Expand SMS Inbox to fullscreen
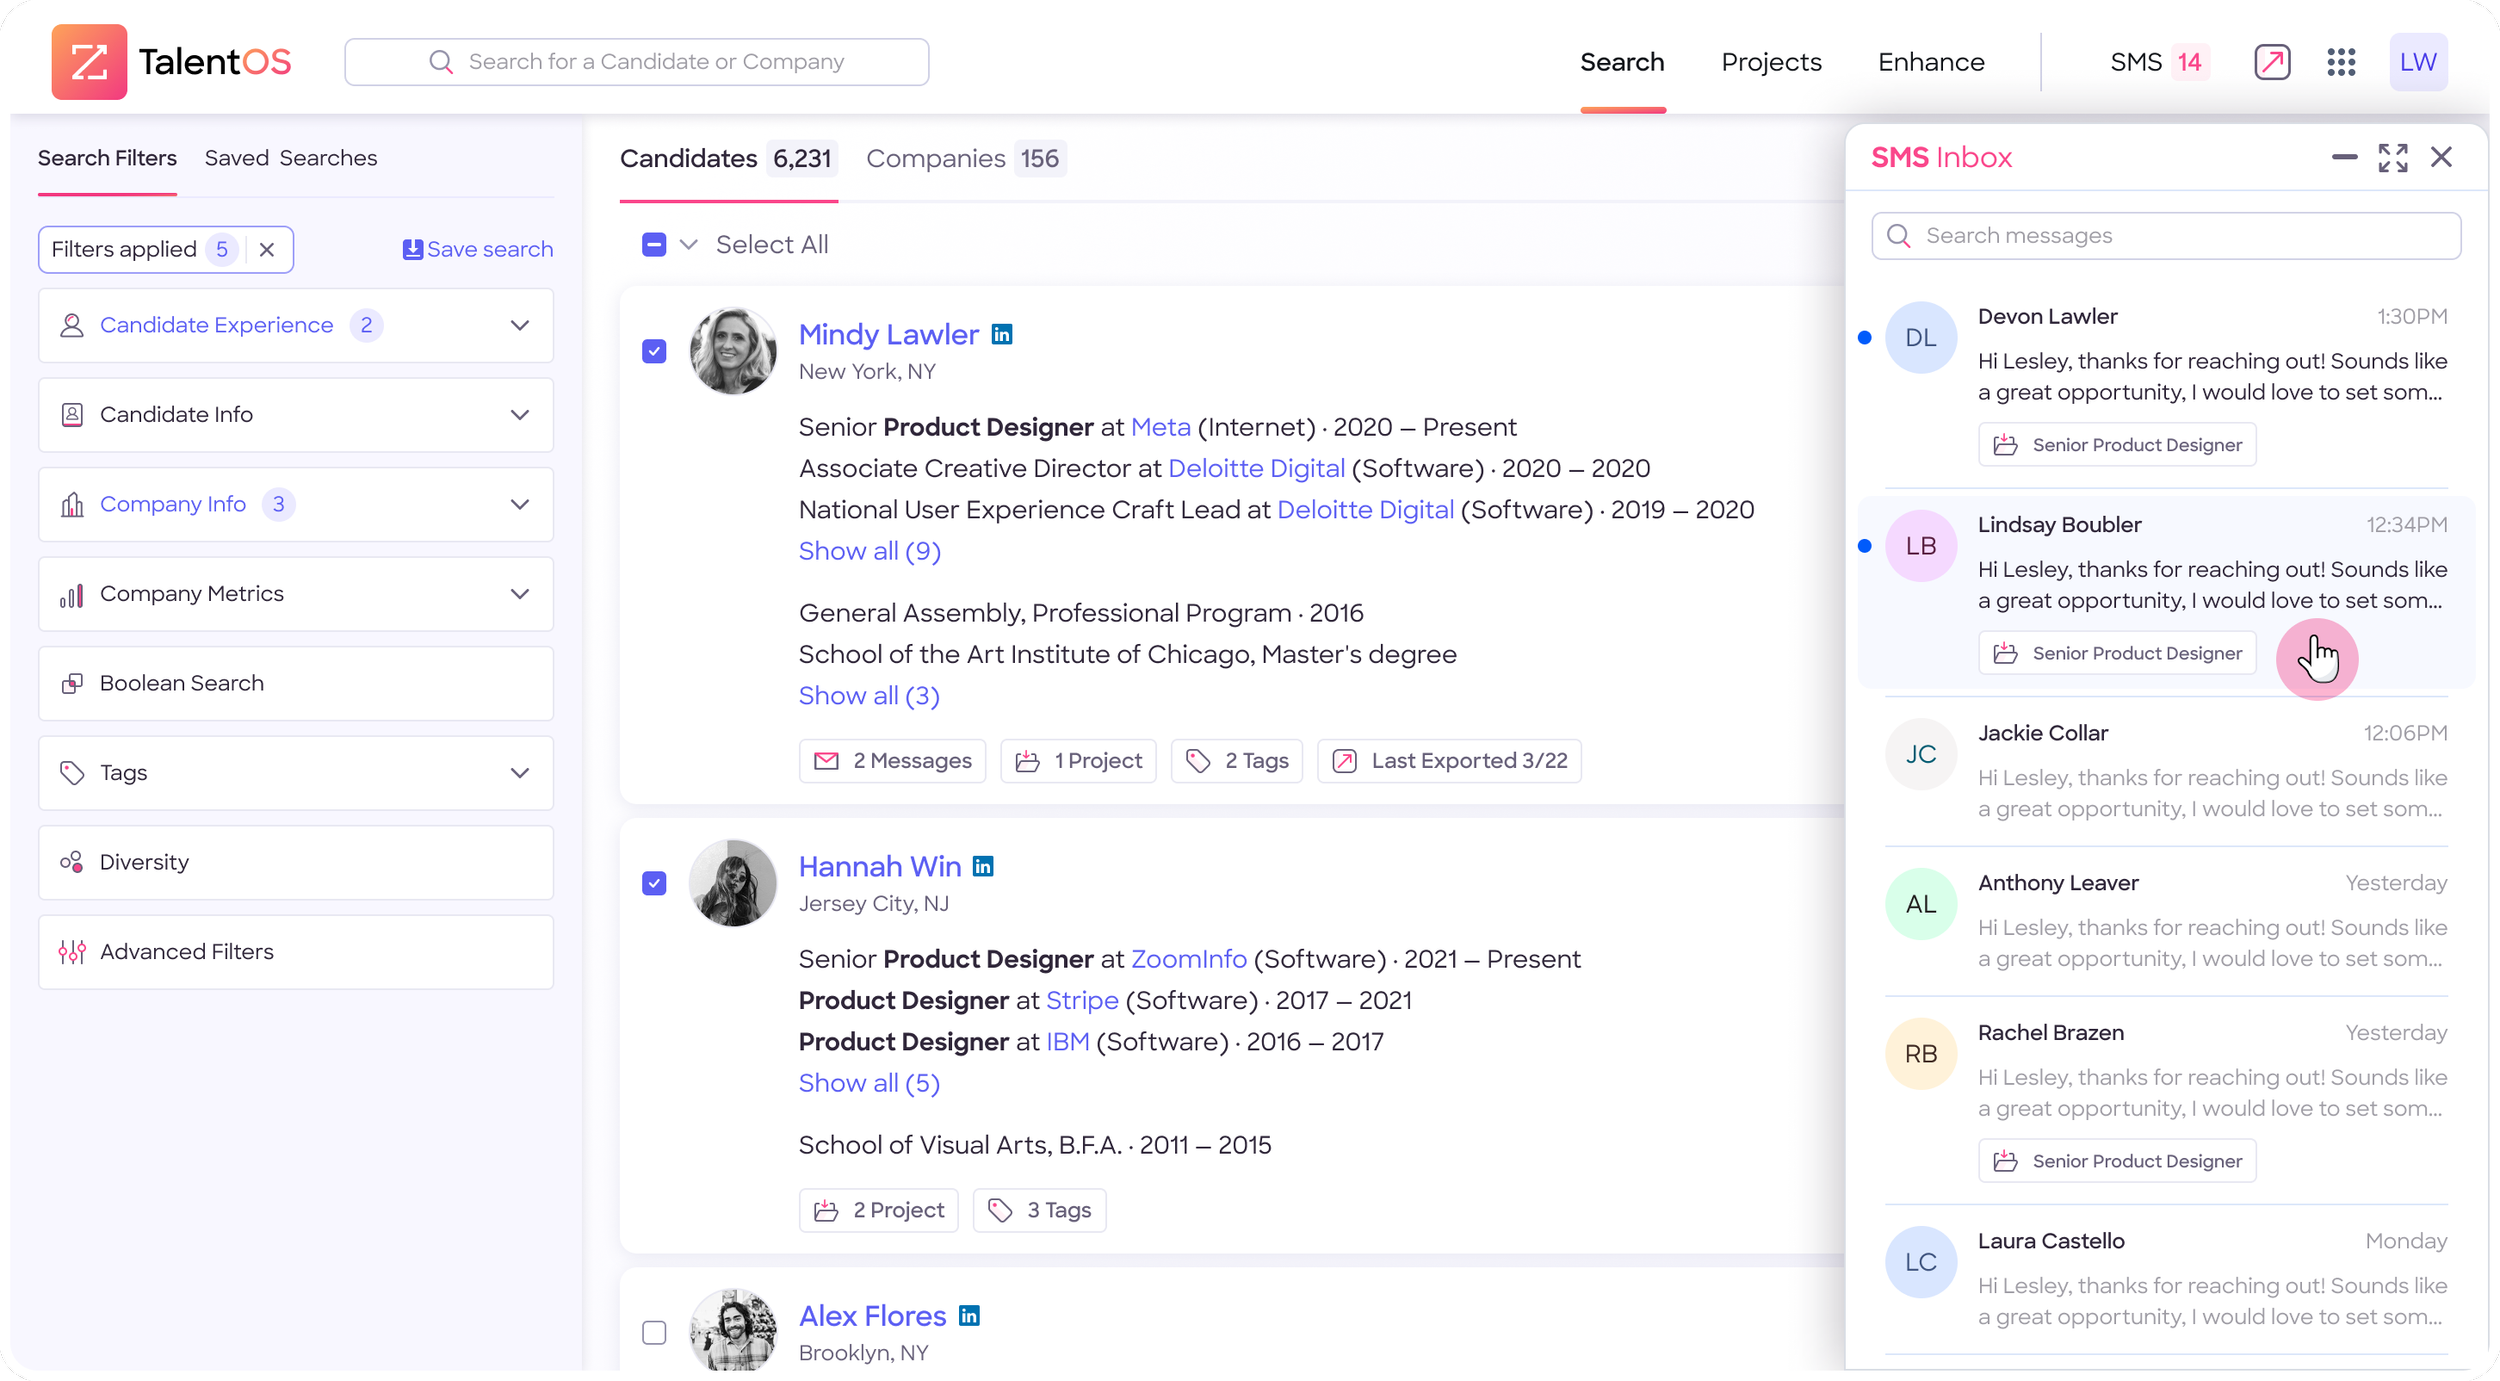 click(x=2392, y=158)
